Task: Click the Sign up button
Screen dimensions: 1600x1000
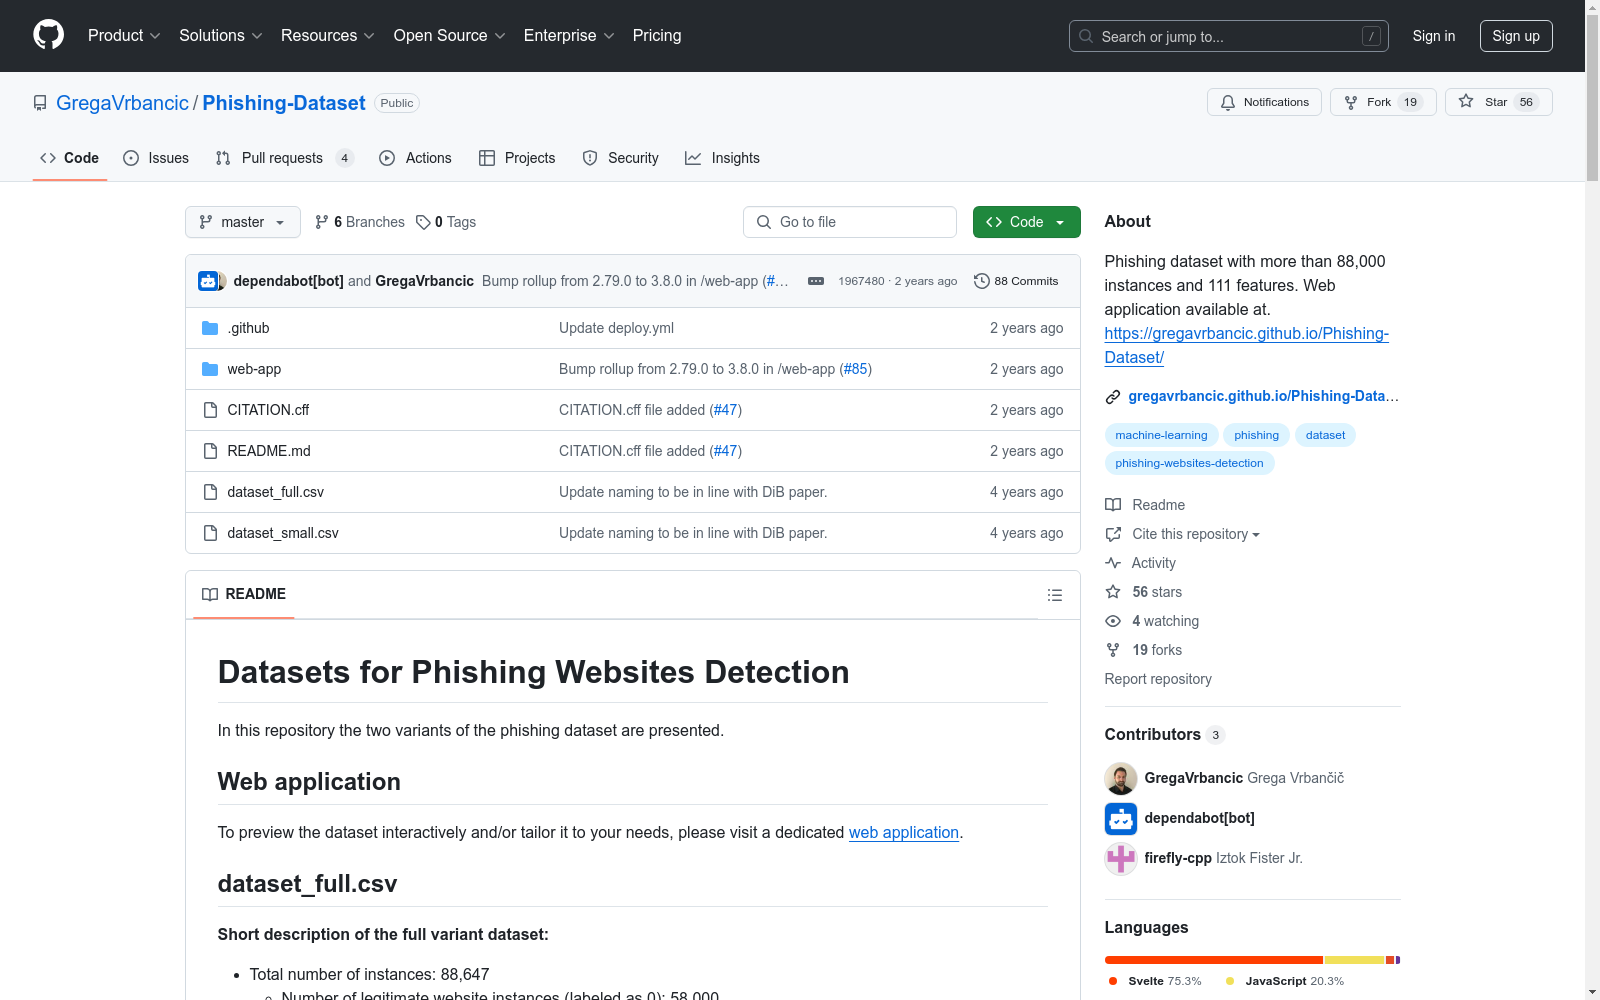Action: (1516, 36)
